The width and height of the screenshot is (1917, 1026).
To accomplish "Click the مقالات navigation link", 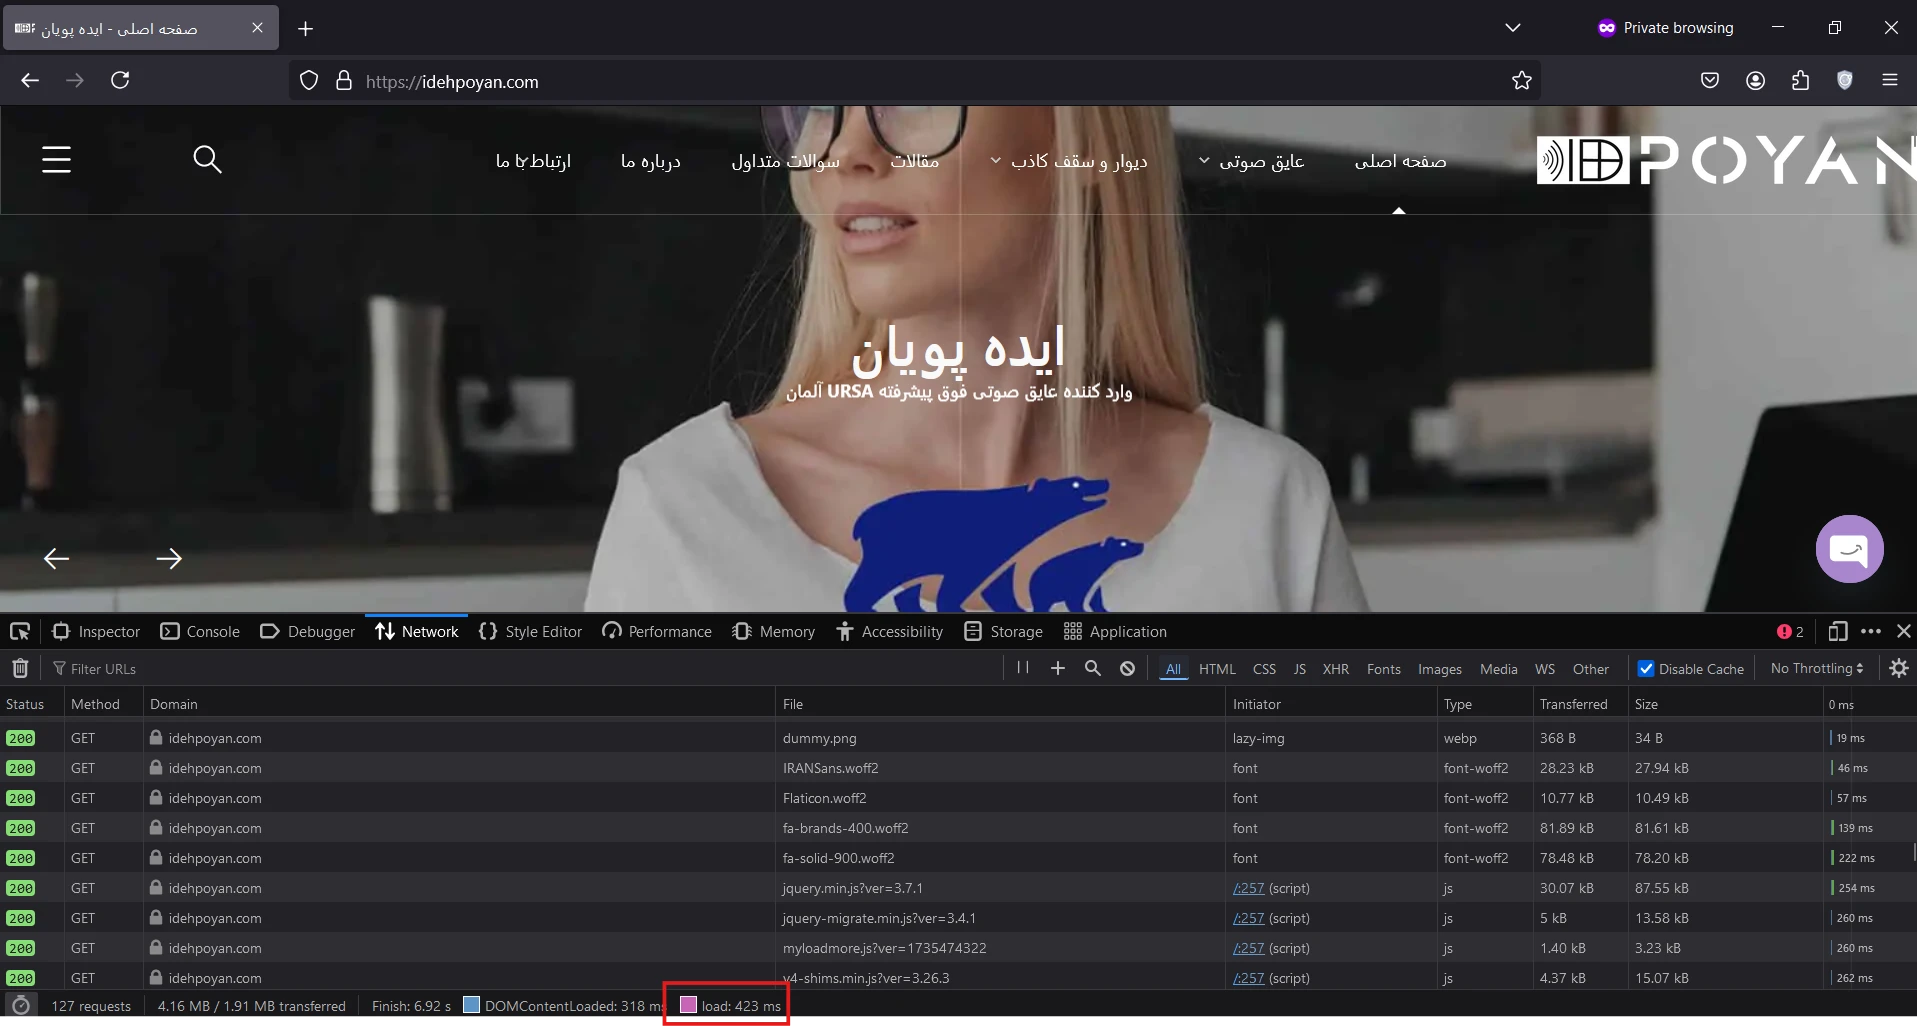I will [x=914, y=161].
